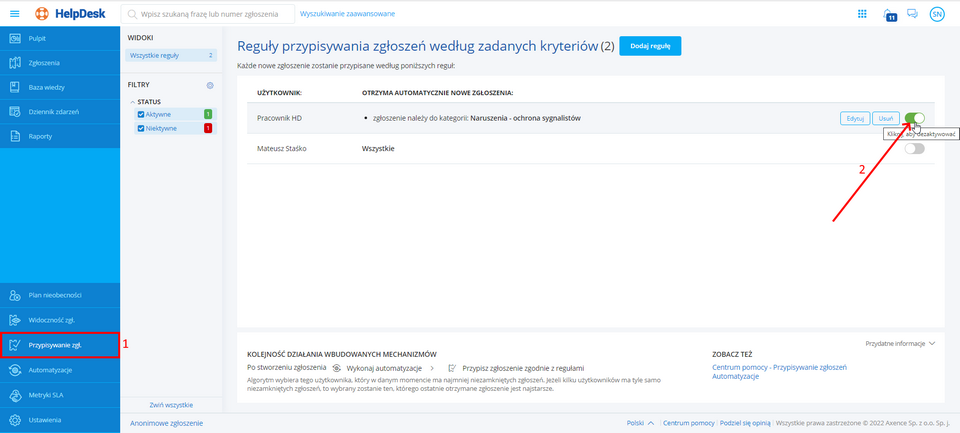Click the SN user avatar
This screenshot has width=960, height=433.
point(936,14)
